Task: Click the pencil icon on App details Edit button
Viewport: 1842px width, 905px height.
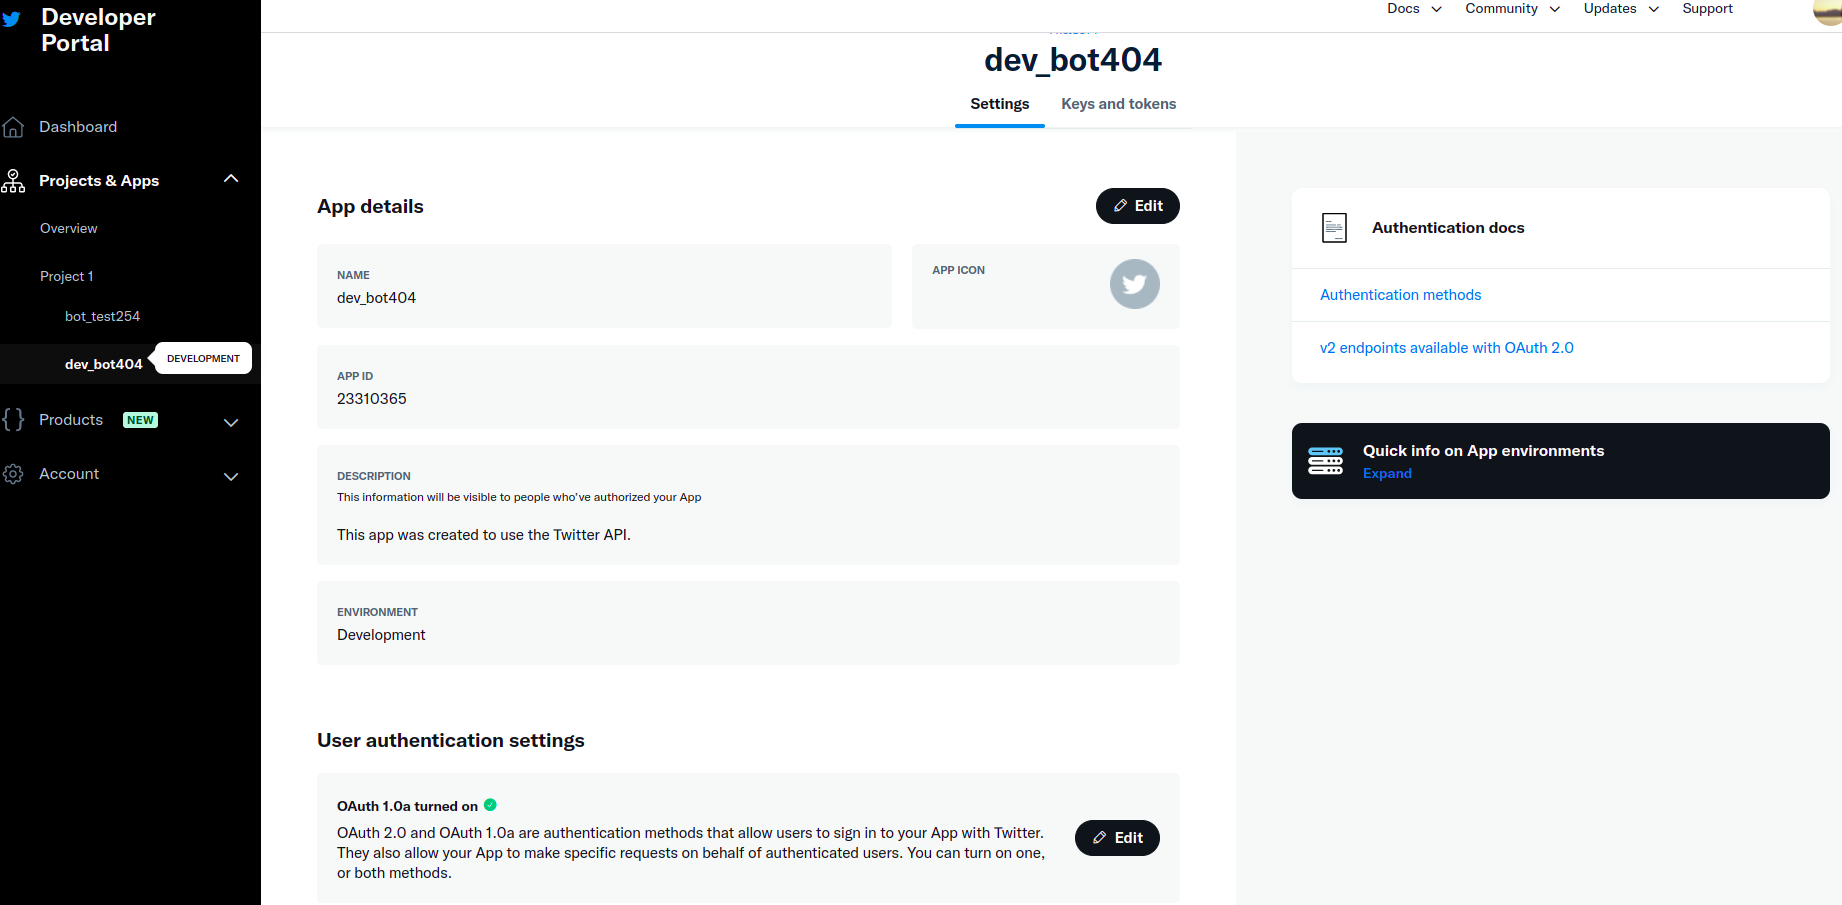Action: click(1121, 205)
